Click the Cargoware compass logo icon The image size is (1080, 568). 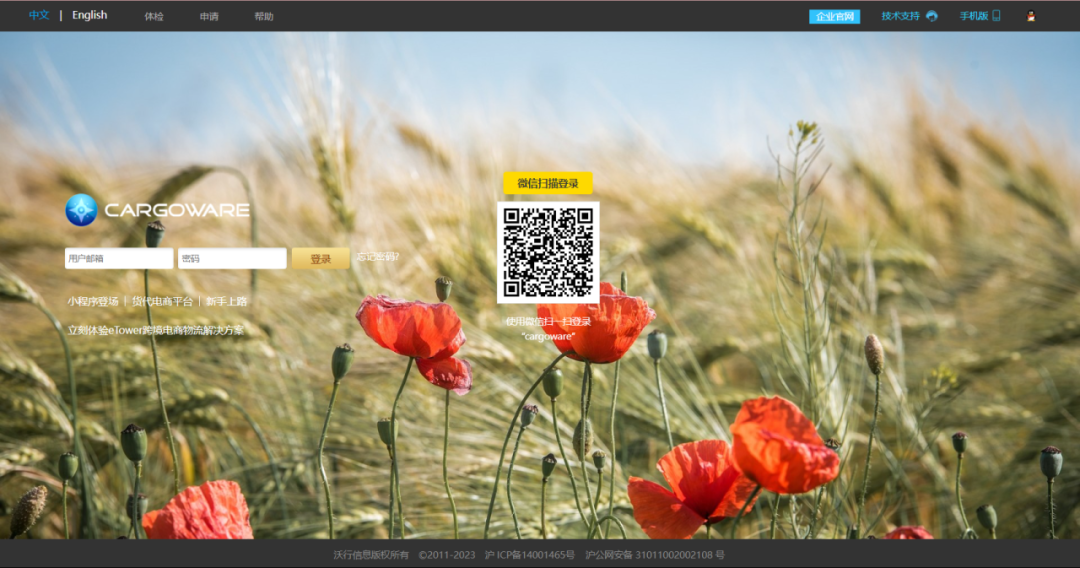81,210
